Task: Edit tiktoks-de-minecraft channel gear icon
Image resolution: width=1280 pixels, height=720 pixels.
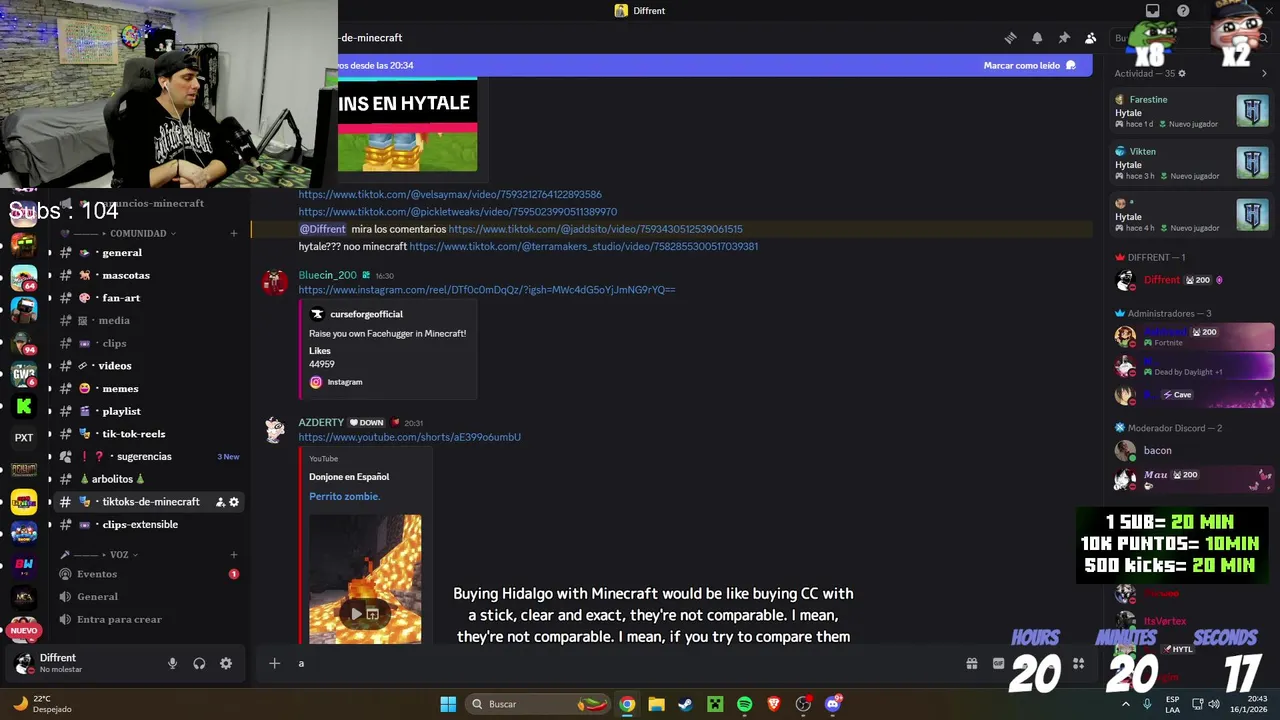Action: click(234, 502)
